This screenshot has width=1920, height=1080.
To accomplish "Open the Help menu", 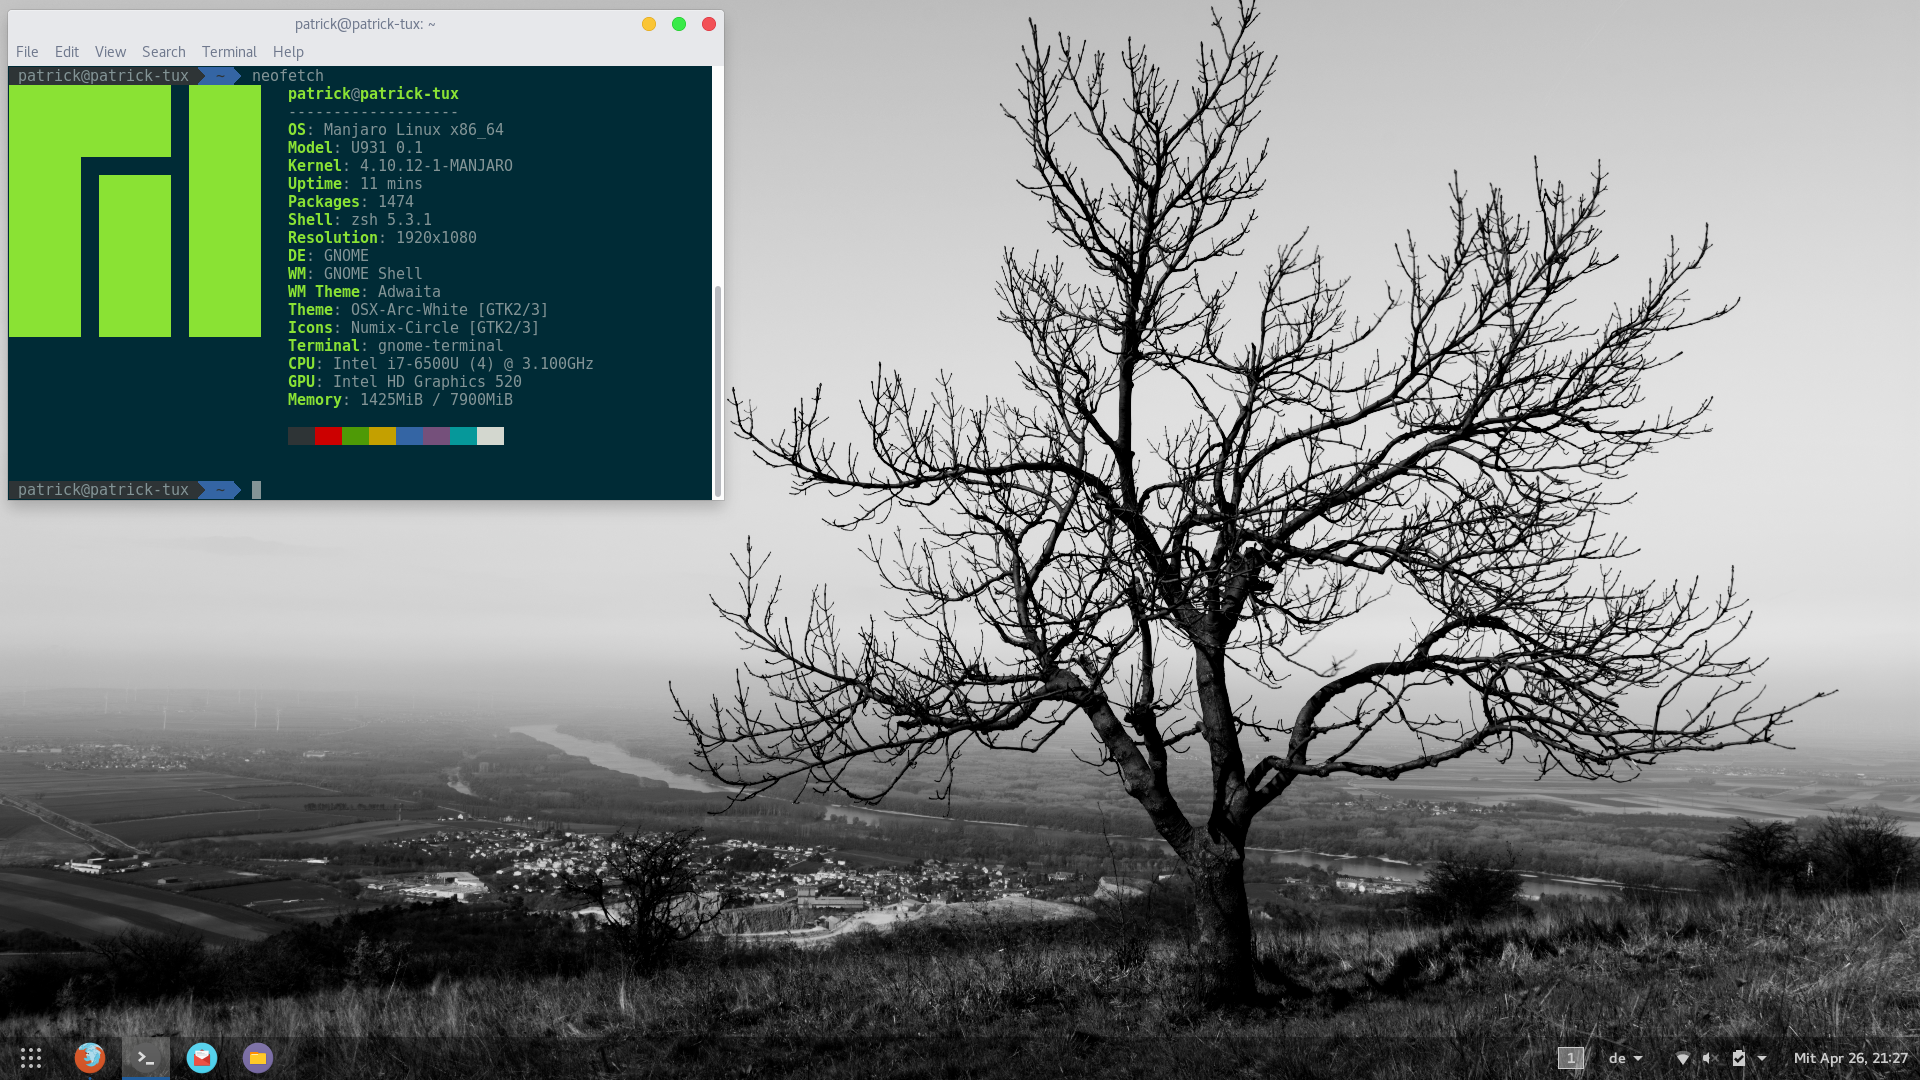I will pos(288,52).
